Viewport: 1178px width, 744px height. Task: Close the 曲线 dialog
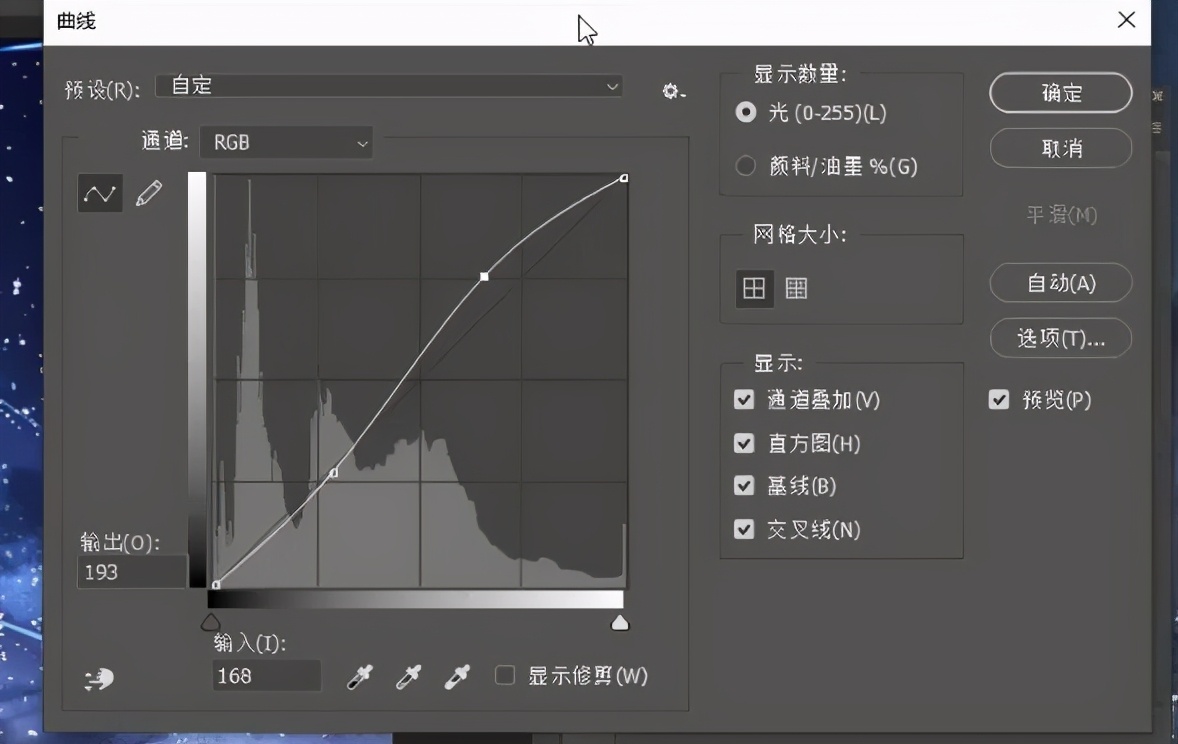click(1126, 20)
